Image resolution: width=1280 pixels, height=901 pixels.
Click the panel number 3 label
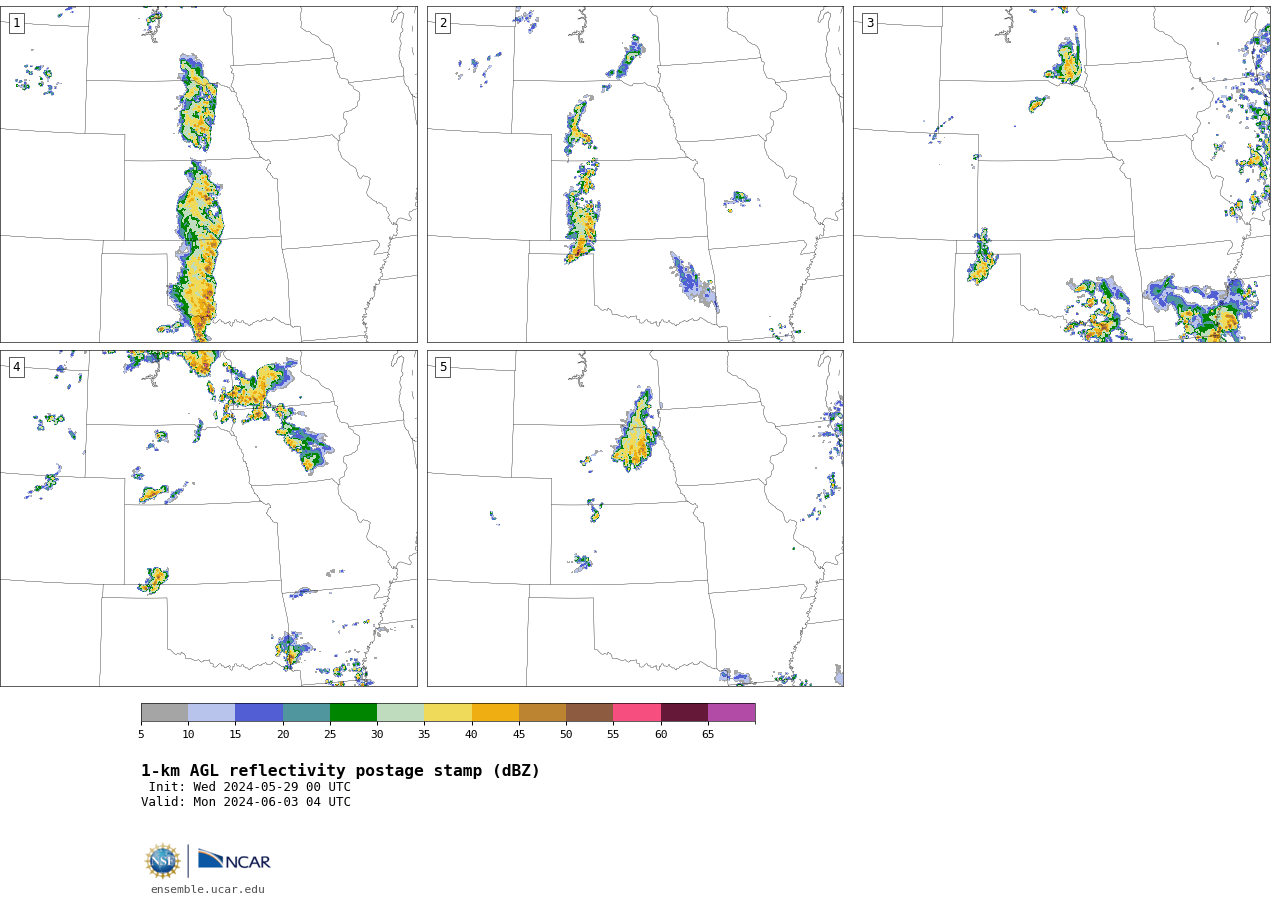tap(869, 23)
